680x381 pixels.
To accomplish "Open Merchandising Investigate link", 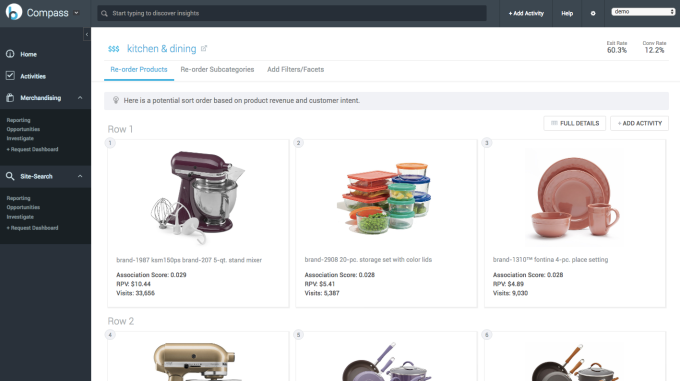I will [20, 138].
